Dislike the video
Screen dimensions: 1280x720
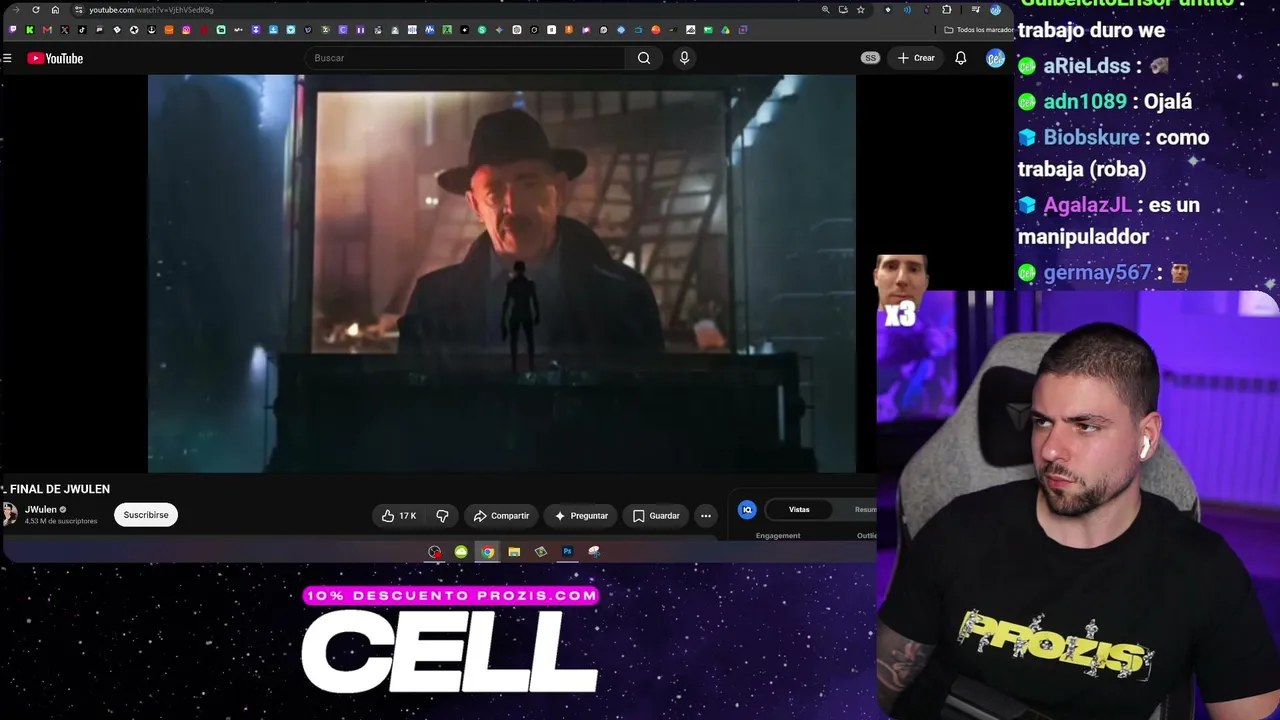pos(442,516)
